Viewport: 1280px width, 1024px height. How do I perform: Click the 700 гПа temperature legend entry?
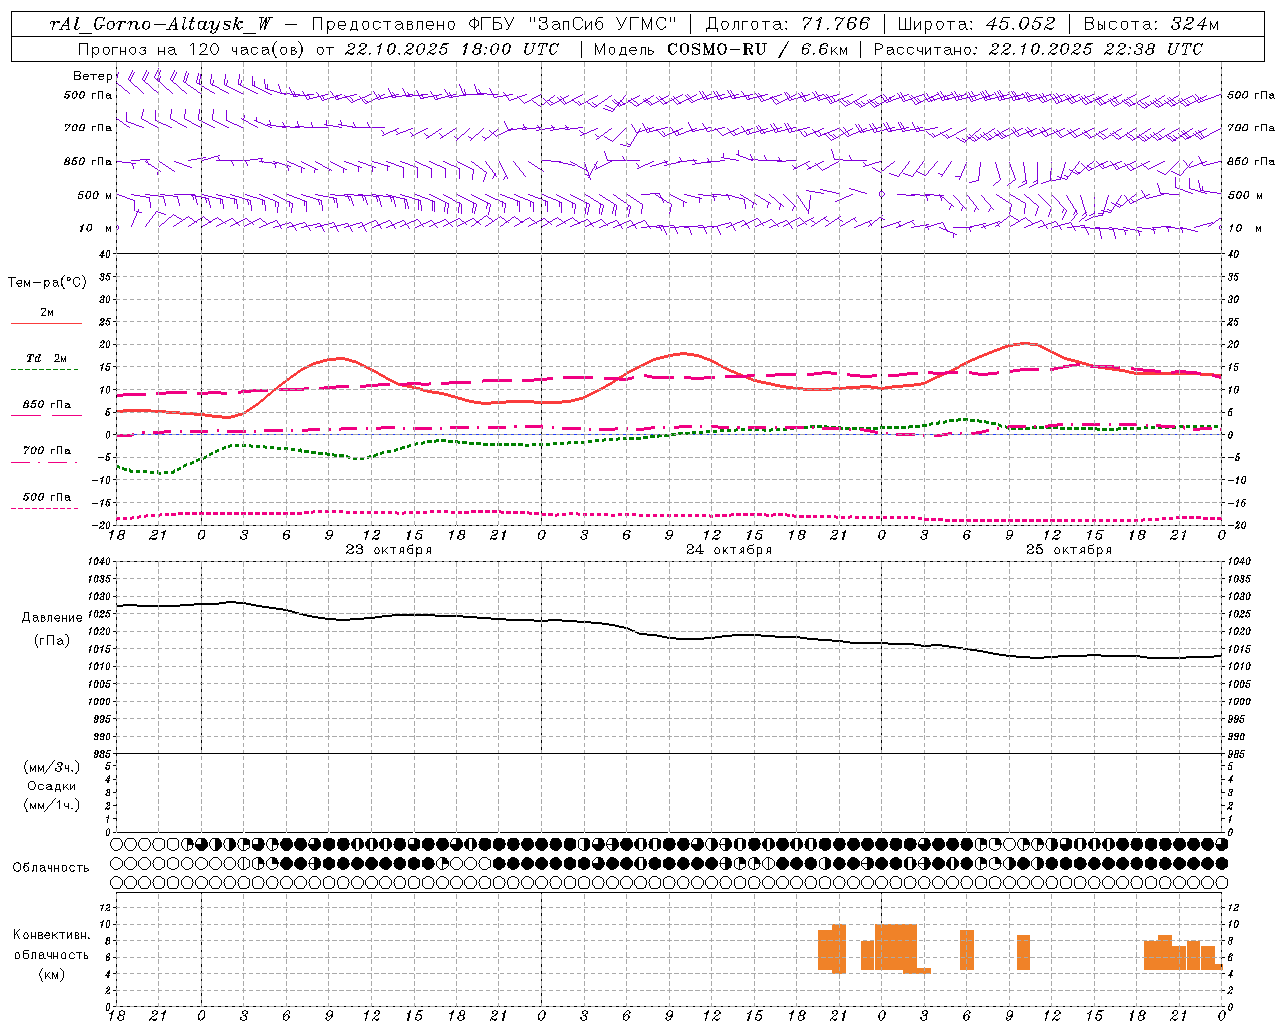click(x=47, y=451)
